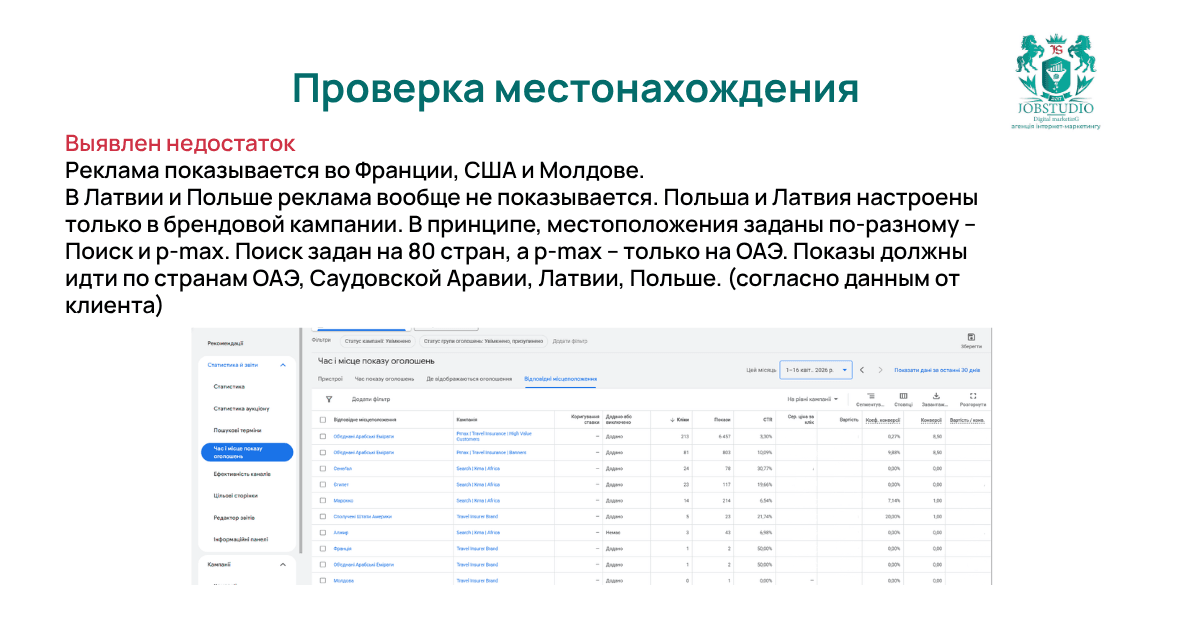Collapse the Кампанії sidebar section

[283, 564]
